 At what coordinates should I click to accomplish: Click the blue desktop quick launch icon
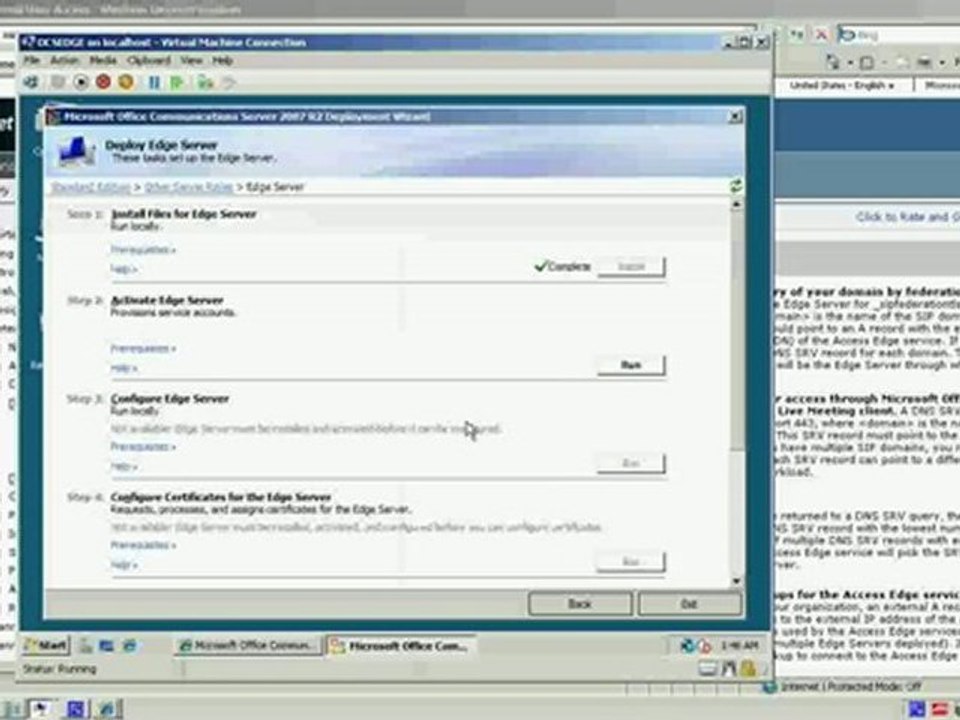(107, 645)
